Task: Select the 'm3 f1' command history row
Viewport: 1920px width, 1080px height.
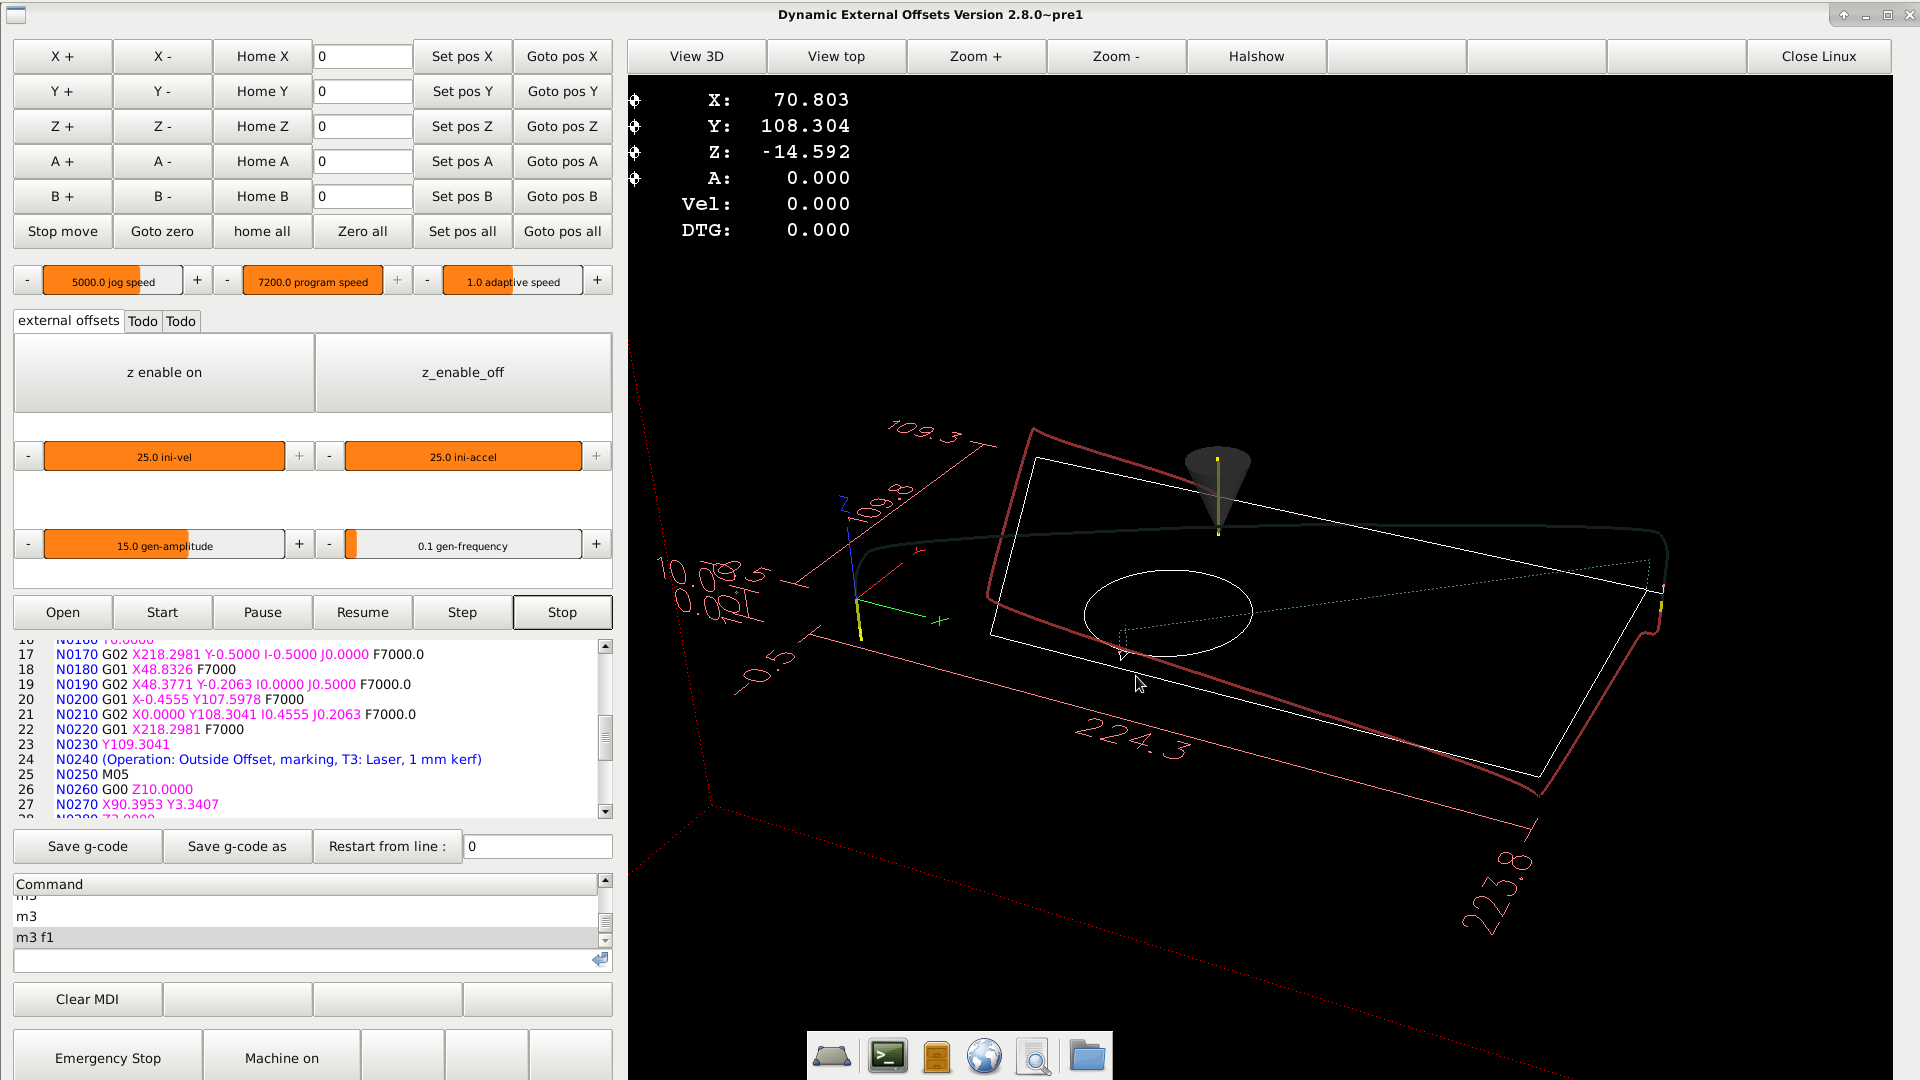Action: point(305,937)
